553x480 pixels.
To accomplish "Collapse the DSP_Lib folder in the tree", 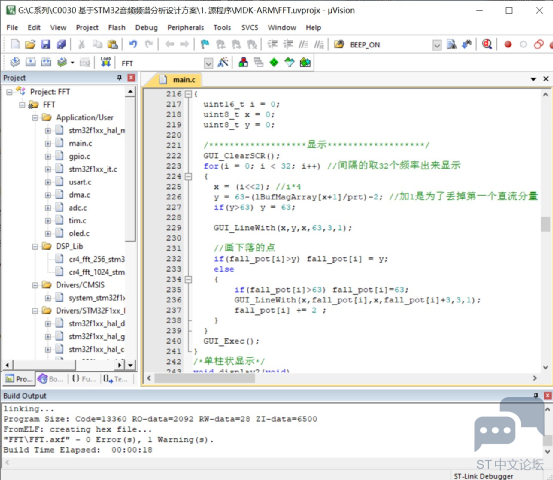I will [35, 247].
